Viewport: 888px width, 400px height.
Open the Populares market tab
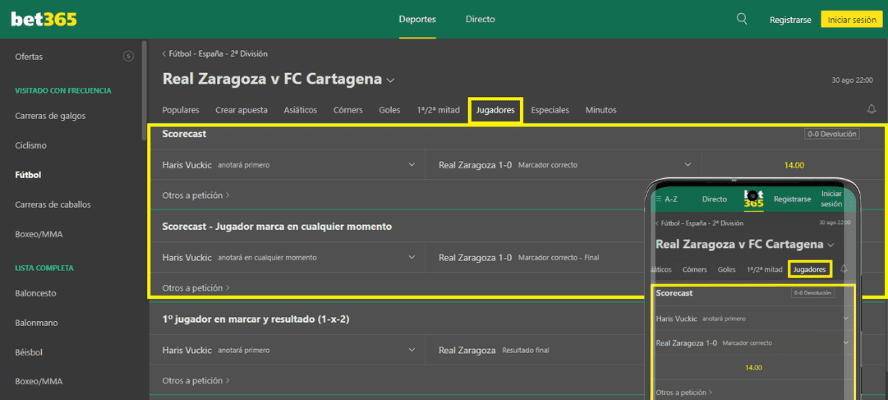click(181, 110)
